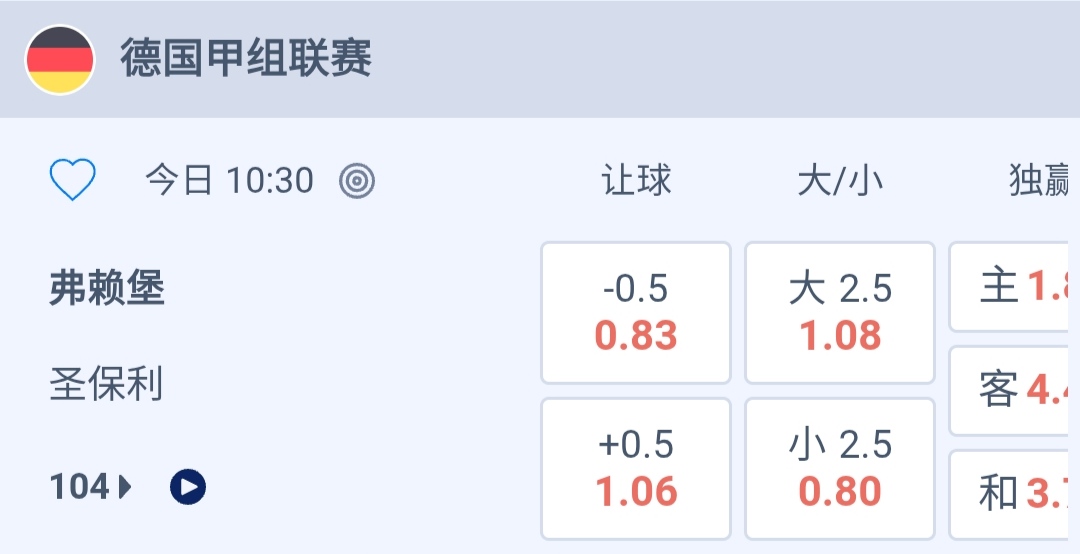Open the 德国甲组联赛 league header
1080x554 pixels.
pos(246,59)
